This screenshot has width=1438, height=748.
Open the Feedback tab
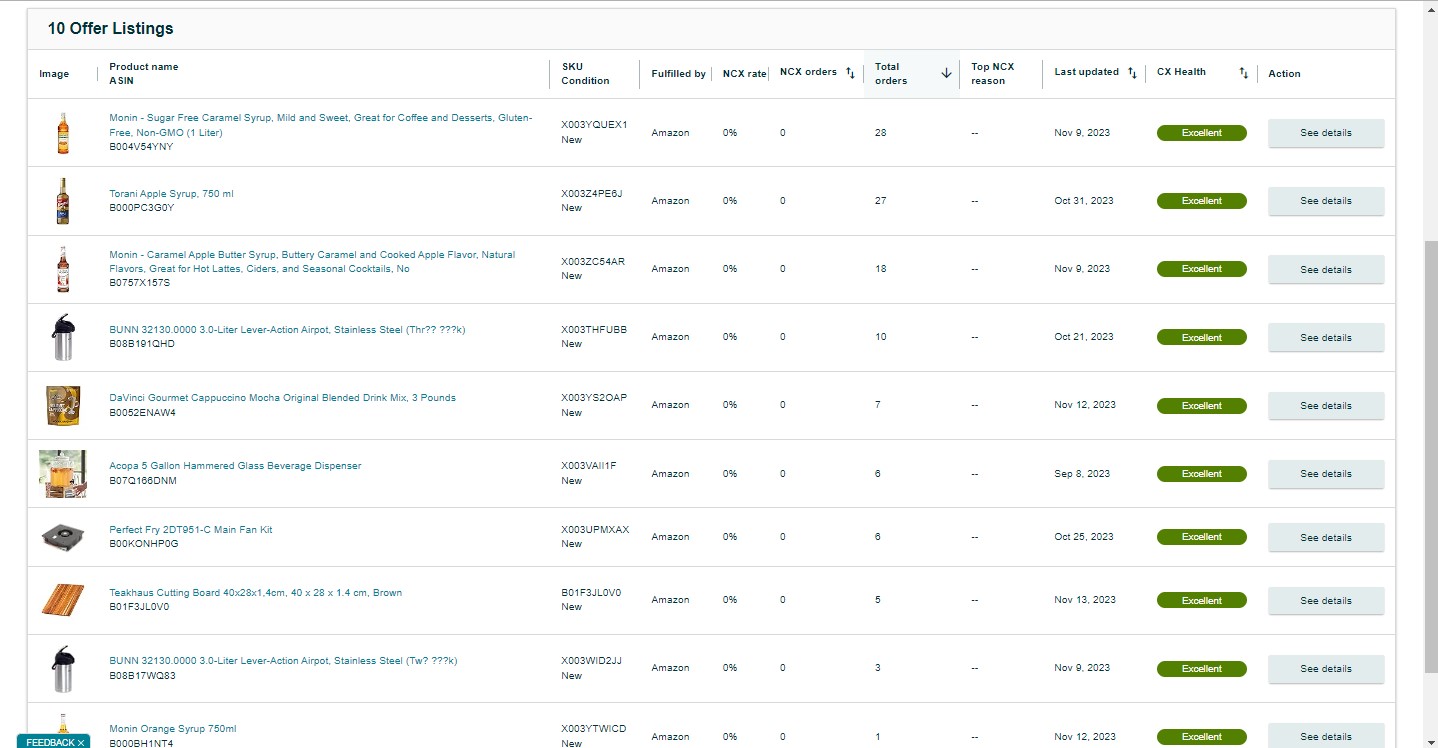(x=50, y=743)
